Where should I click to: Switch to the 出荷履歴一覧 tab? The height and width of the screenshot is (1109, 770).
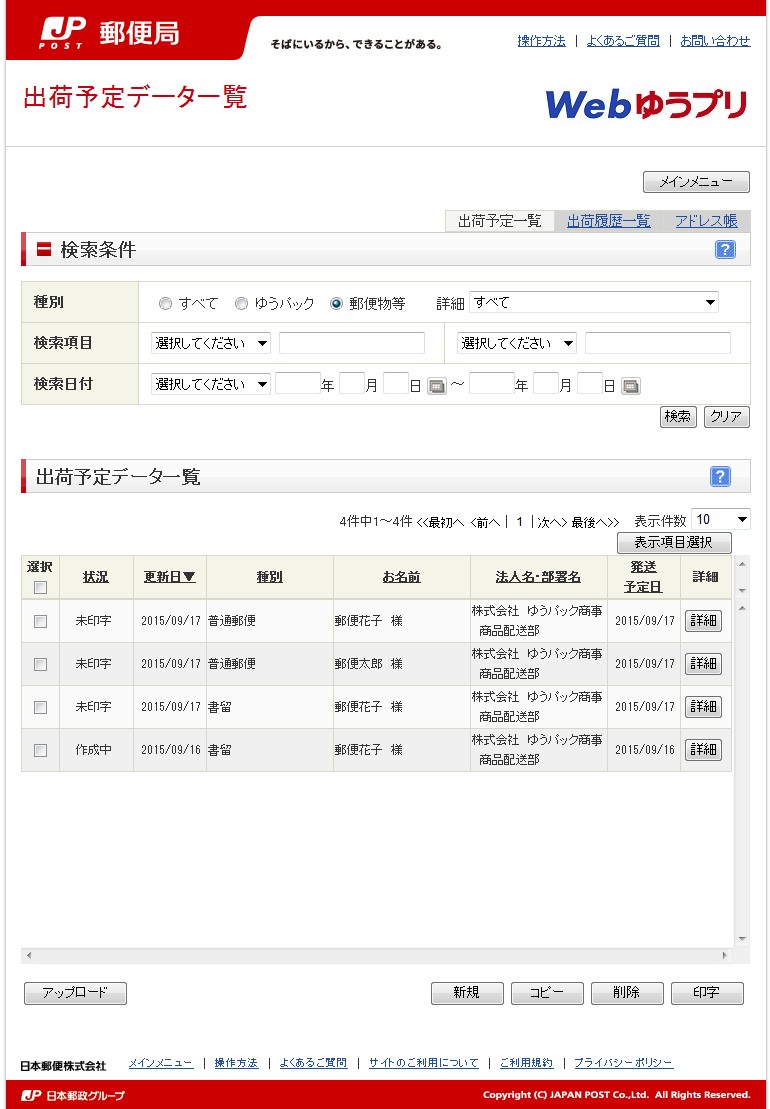click(x=608, y=221)
